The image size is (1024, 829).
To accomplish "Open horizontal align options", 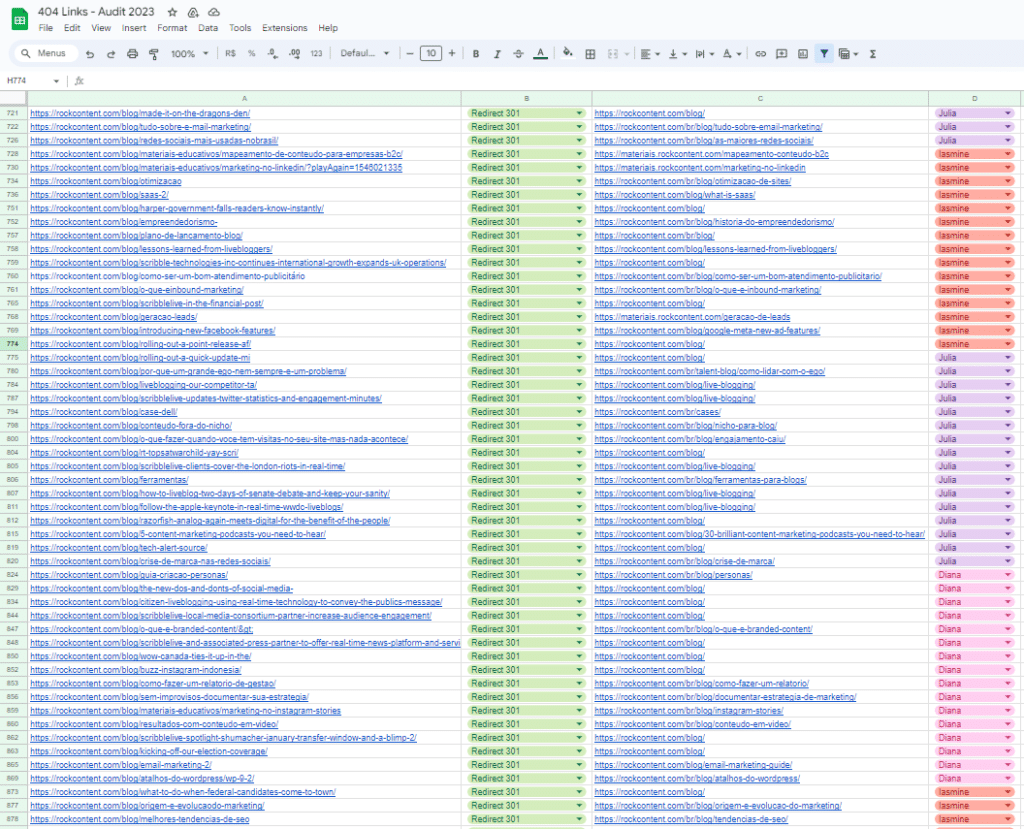I will point(650,54).
